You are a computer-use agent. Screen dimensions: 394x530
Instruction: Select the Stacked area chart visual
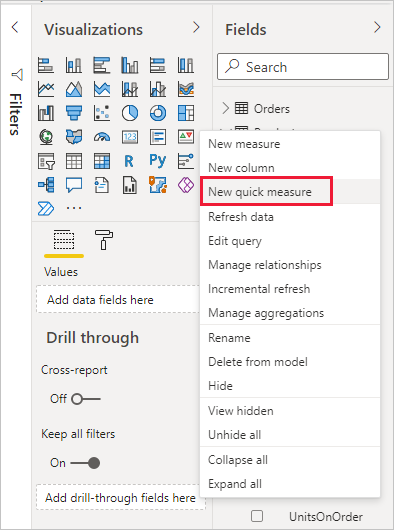[102, 89]
